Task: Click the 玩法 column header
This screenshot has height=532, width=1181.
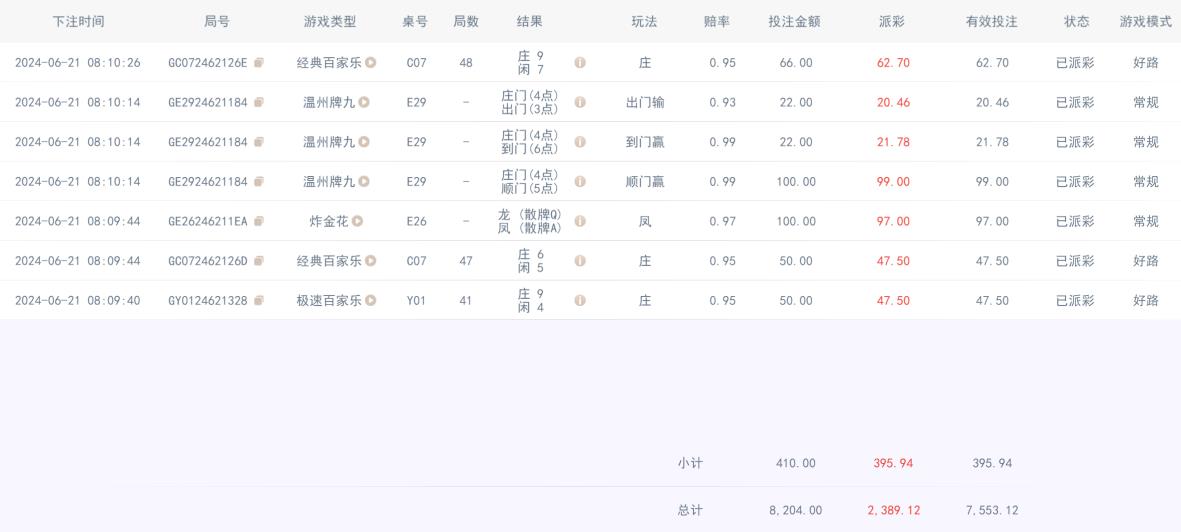Action: (x=645, y=22)
